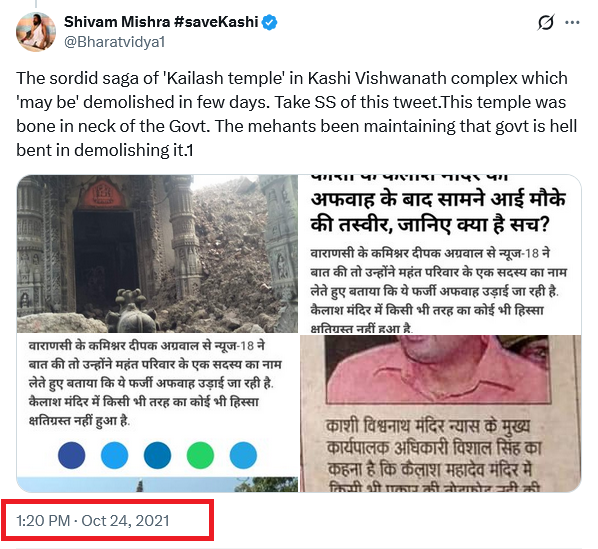Open Shivam Mishra's profile avatar
Viewport: 598px width, 549px height.
coord(36,32)
